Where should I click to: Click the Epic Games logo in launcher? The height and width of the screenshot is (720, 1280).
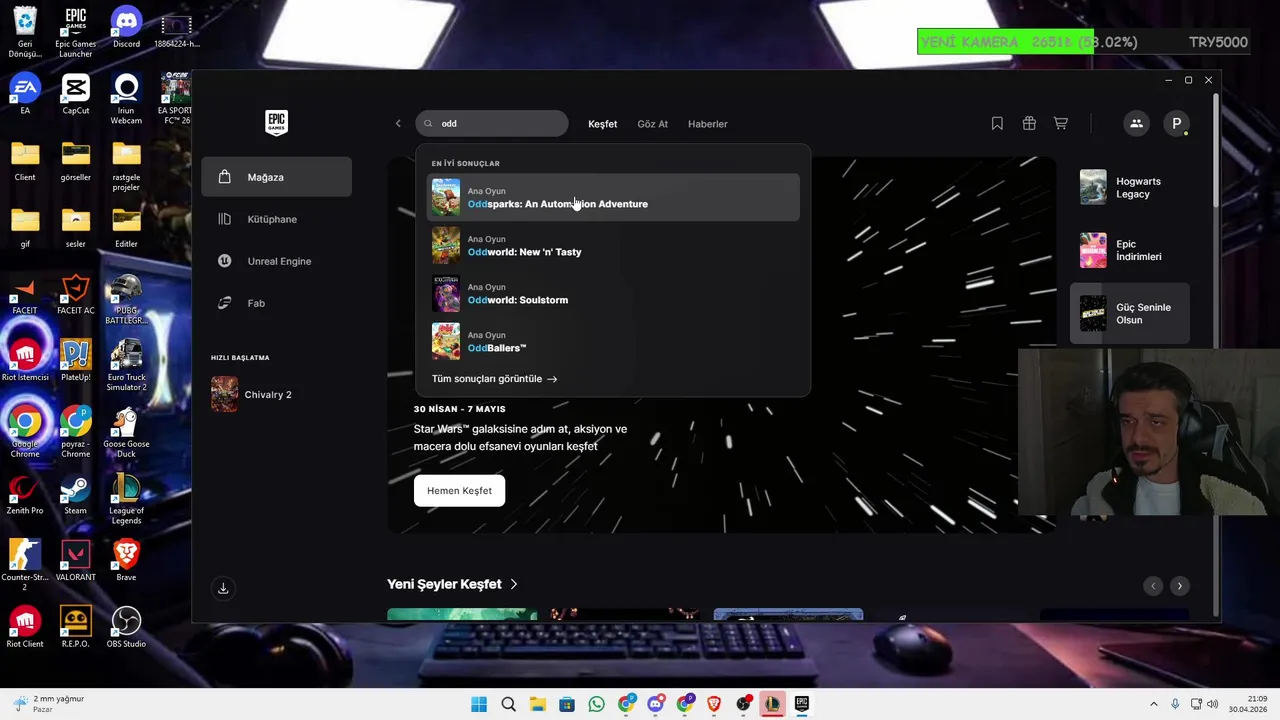[x=276, y=123]
